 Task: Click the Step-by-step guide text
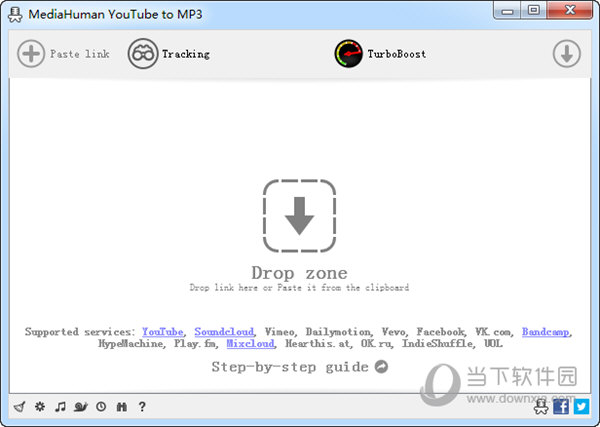pyautogui.click(x=290, y=367)
